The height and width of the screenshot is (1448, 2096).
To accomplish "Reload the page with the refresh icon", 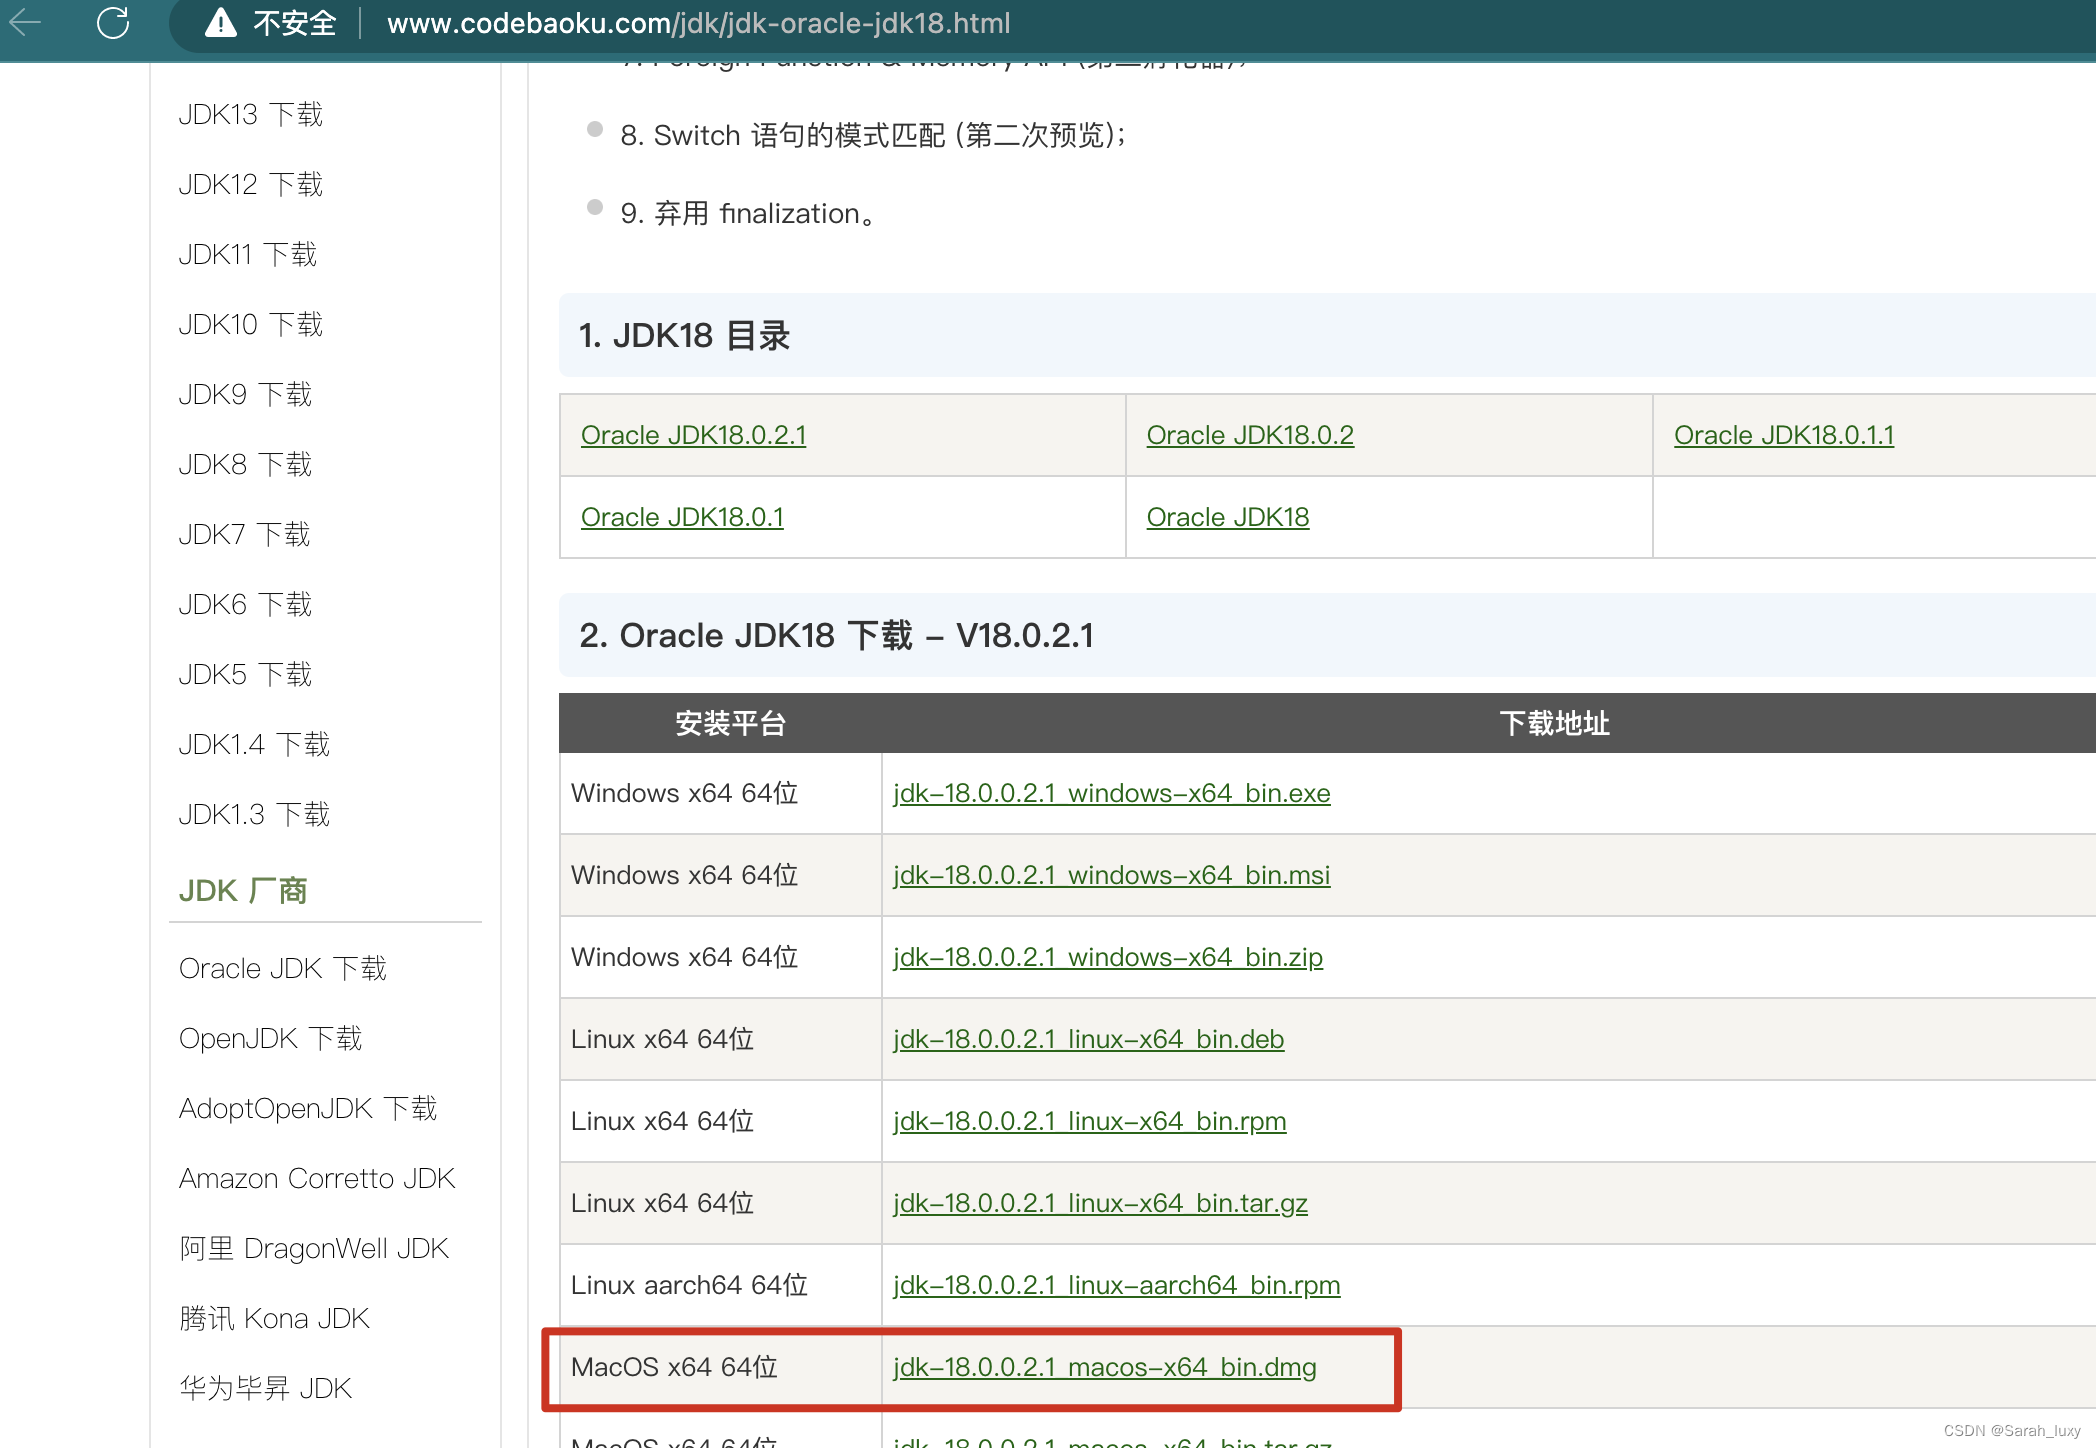I will (113, 22).
